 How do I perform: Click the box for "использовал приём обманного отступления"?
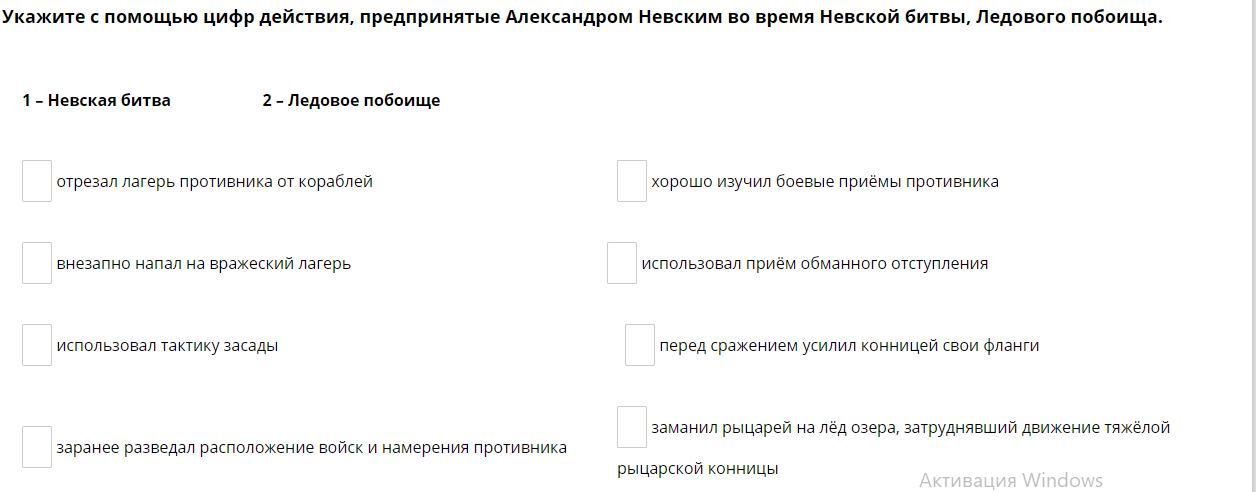[x=622, y=263]
